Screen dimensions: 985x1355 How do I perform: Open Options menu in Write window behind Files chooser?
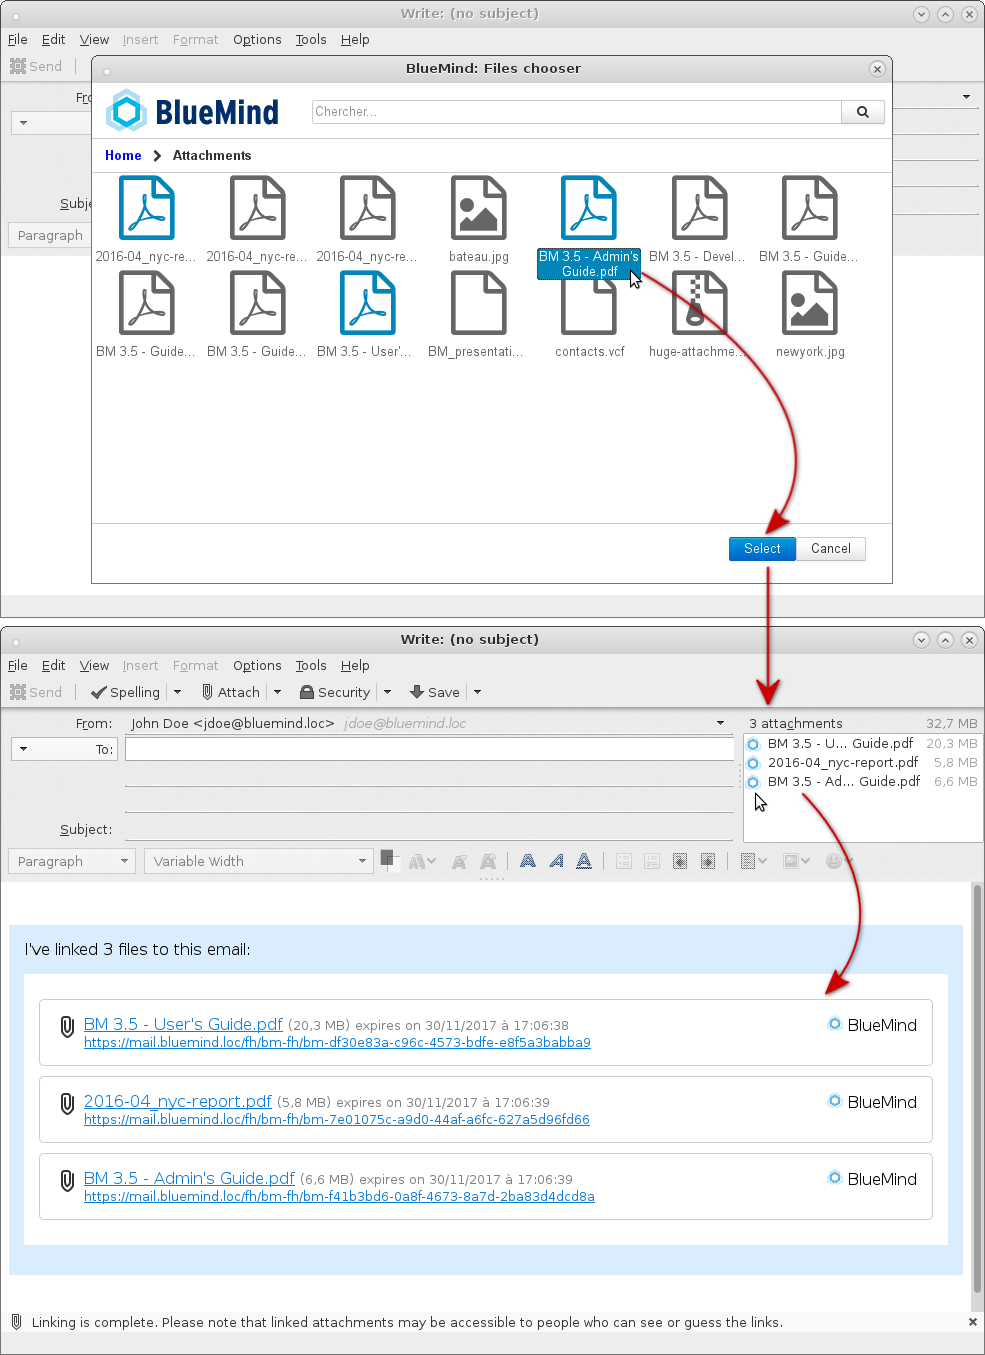(257, 39)
